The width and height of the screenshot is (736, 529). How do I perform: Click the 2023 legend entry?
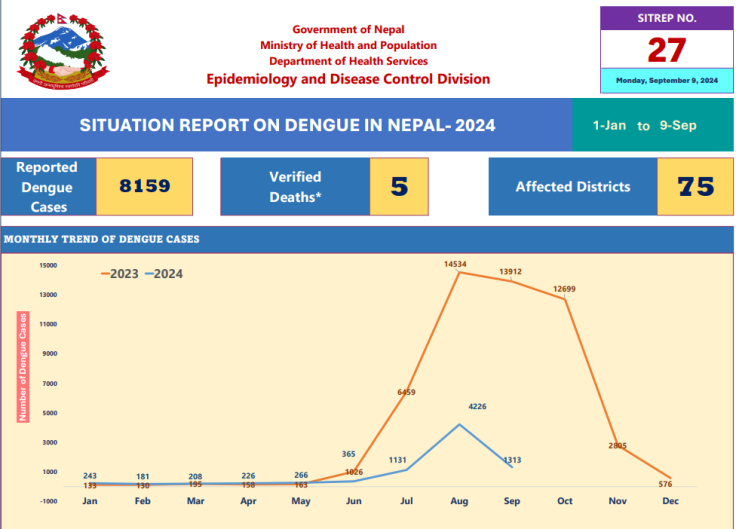point(120,274)
